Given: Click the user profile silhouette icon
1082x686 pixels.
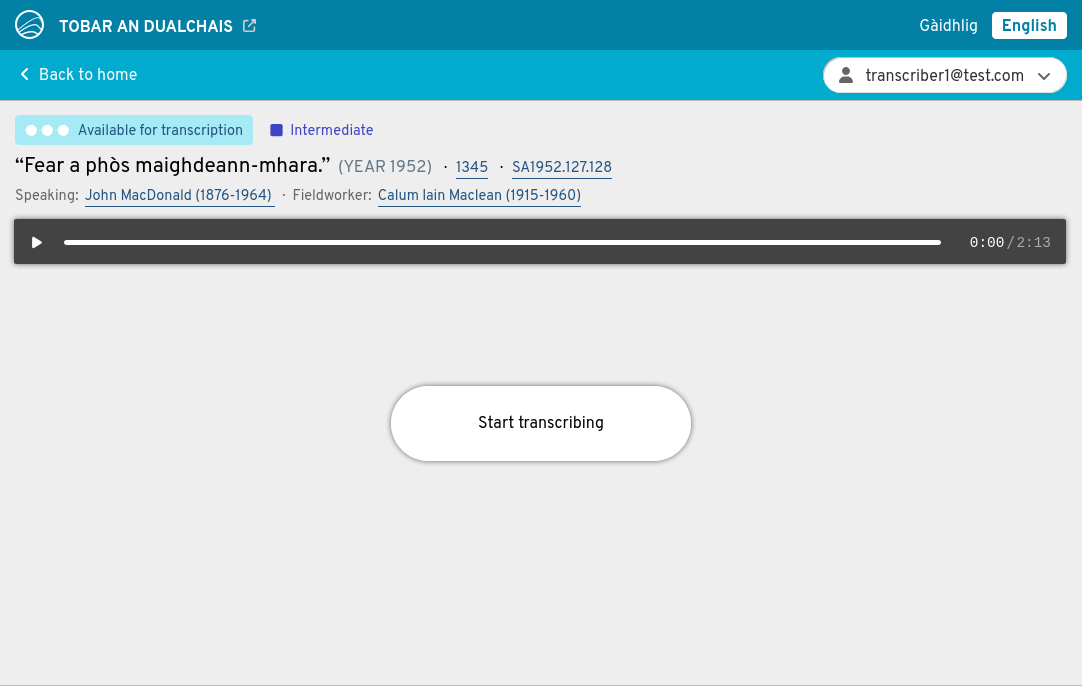Looking at the screenshot, I should [x=846, y=75].
